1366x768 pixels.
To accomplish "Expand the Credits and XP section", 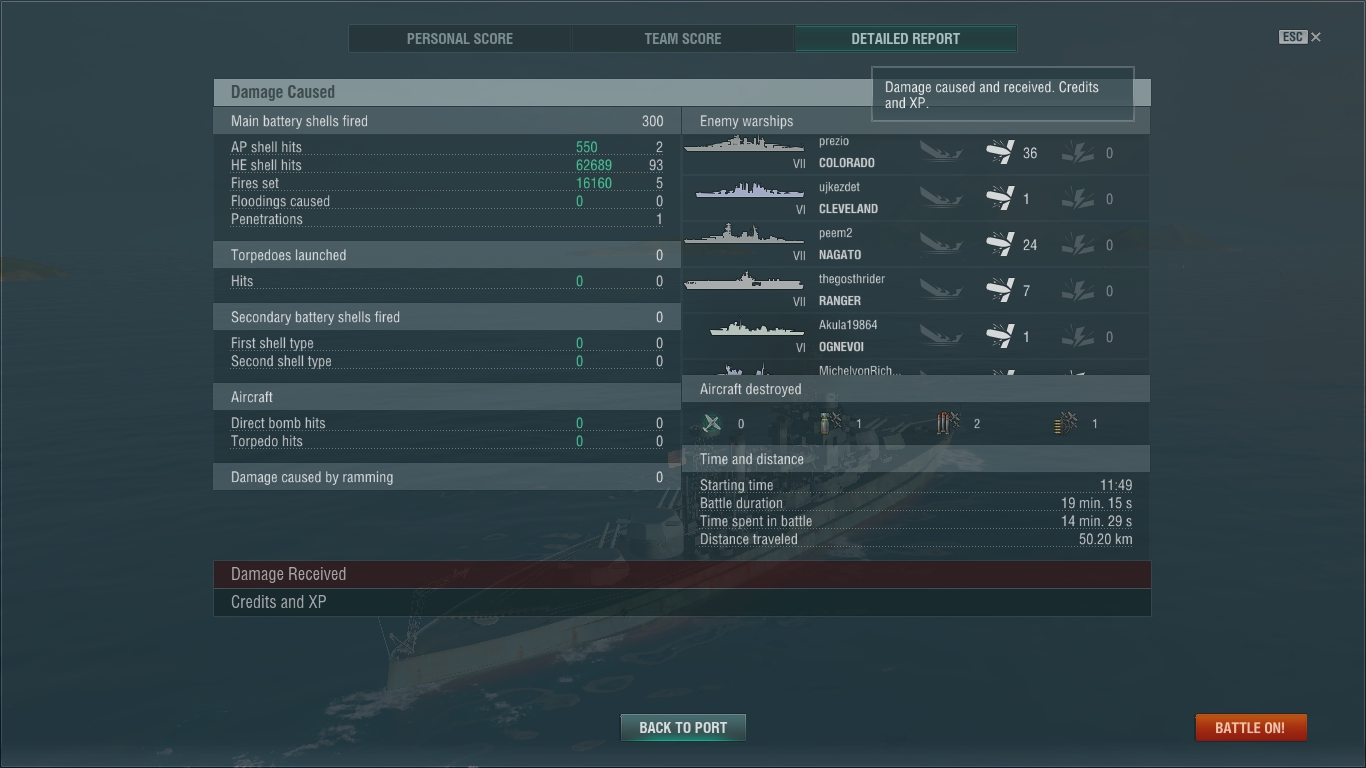I will (682, 602).
